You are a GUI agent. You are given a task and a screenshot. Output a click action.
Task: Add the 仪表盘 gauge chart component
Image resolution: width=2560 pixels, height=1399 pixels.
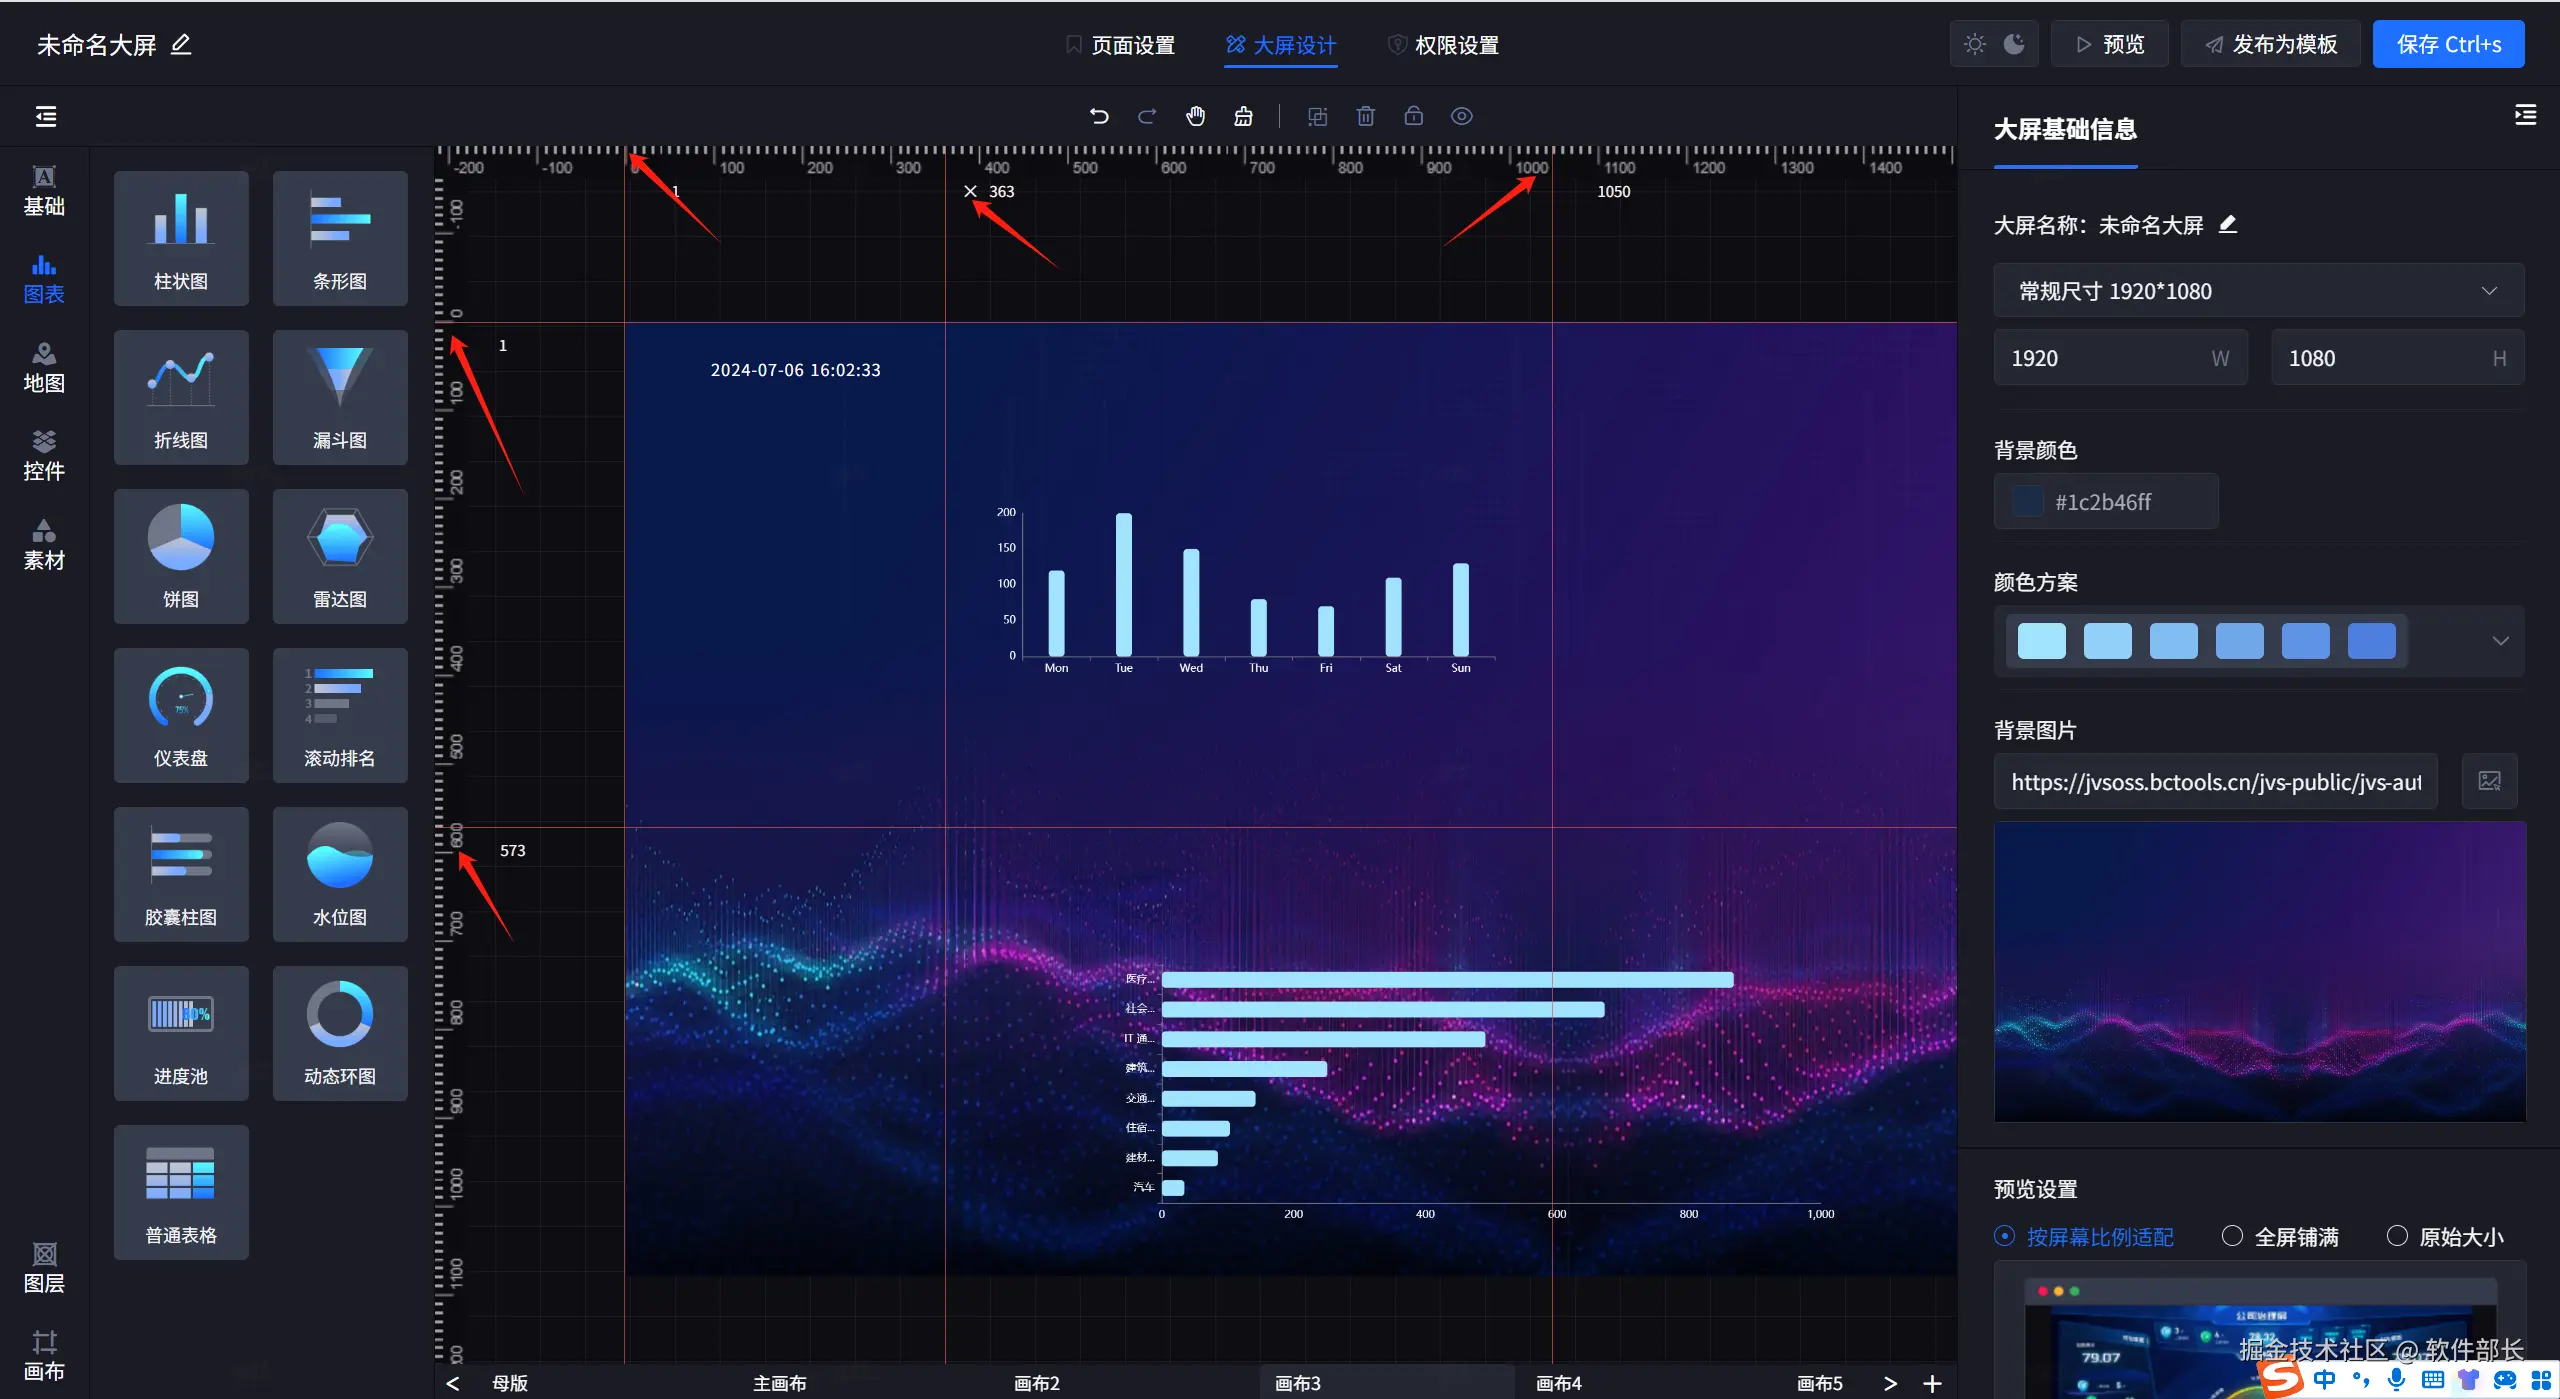[x=181, y=715]
